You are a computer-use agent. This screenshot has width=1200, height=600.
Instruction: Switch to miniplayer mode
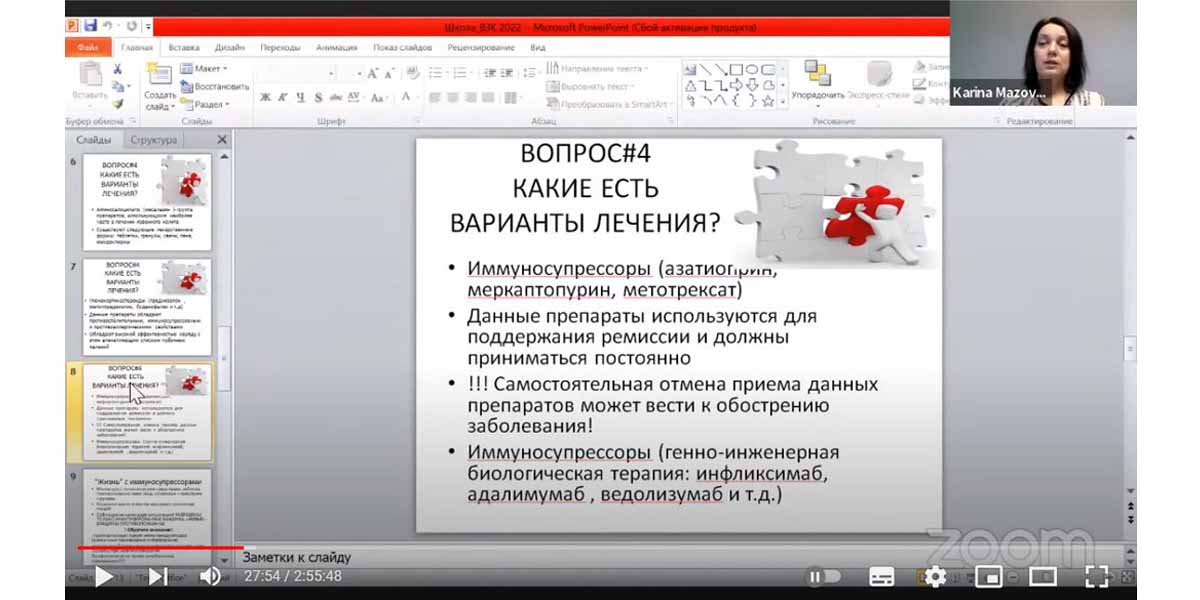(x=989, y=577)
